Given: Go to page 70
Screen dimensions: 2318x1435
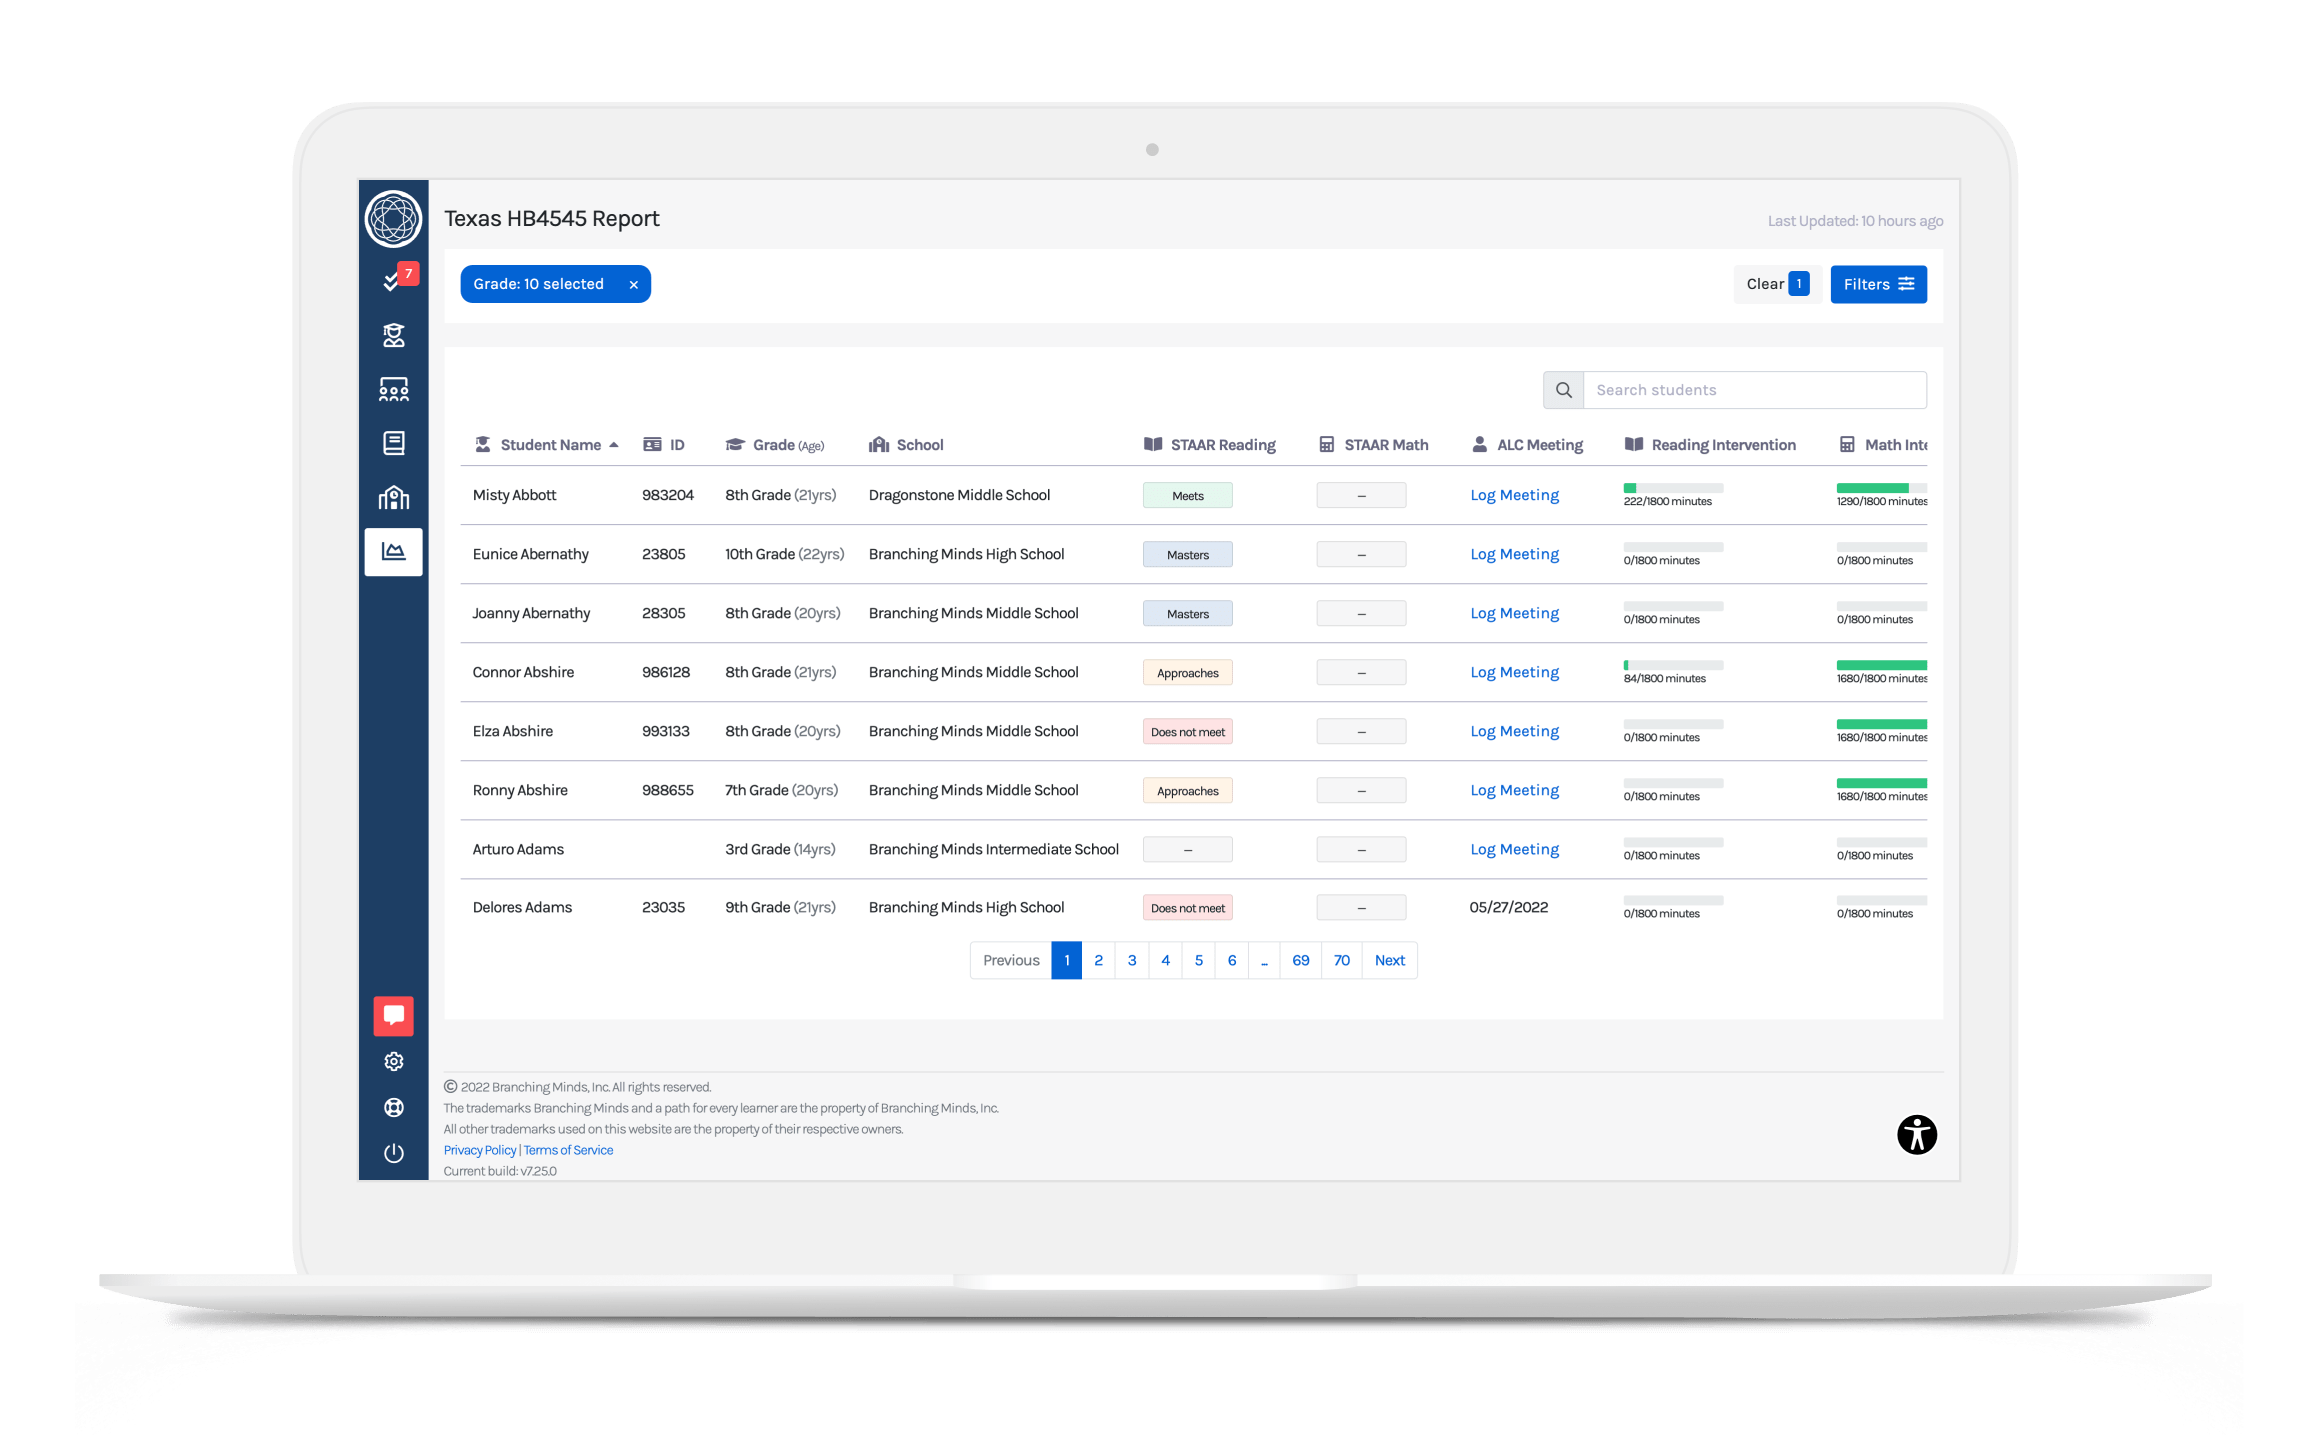Looking at the screenshot, I should point(1341,960).
